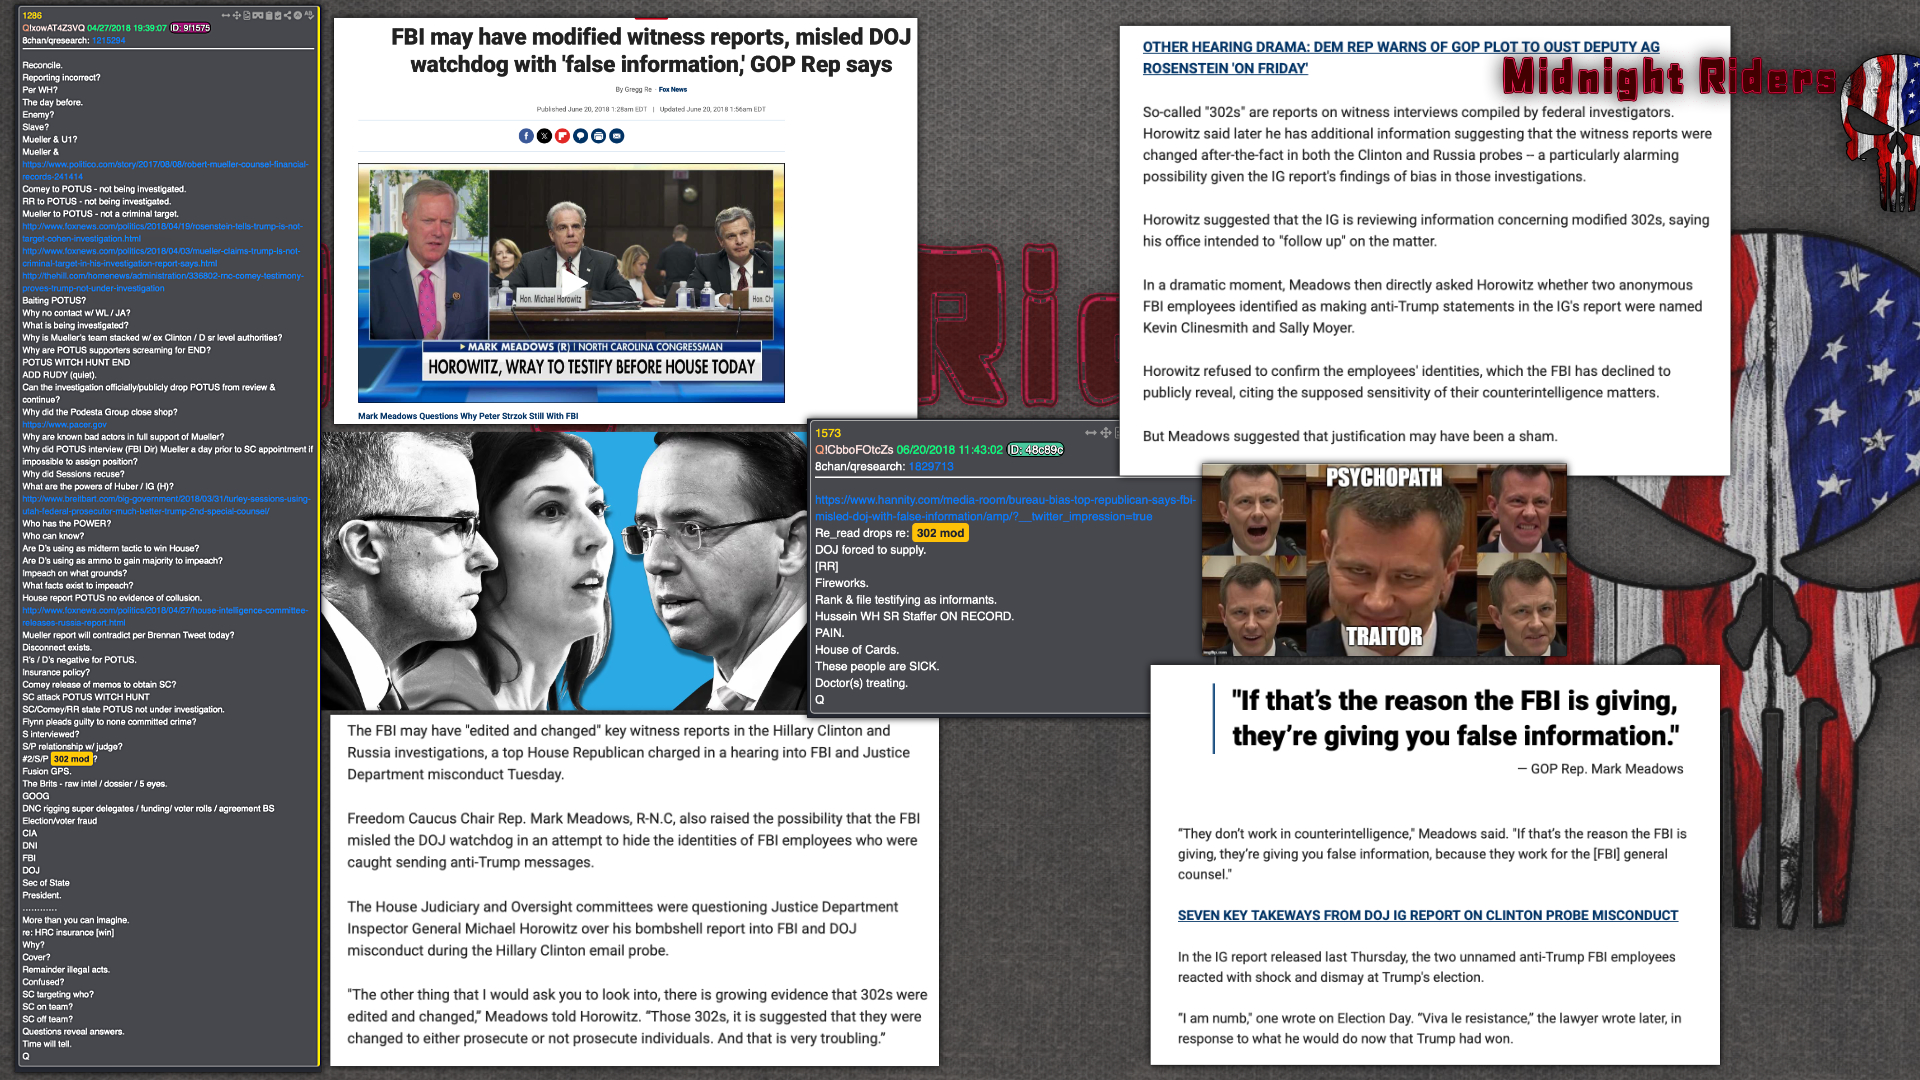
Task: Click the McCabe, Page, Rosenstein portrait image
Action: [564, 570]
